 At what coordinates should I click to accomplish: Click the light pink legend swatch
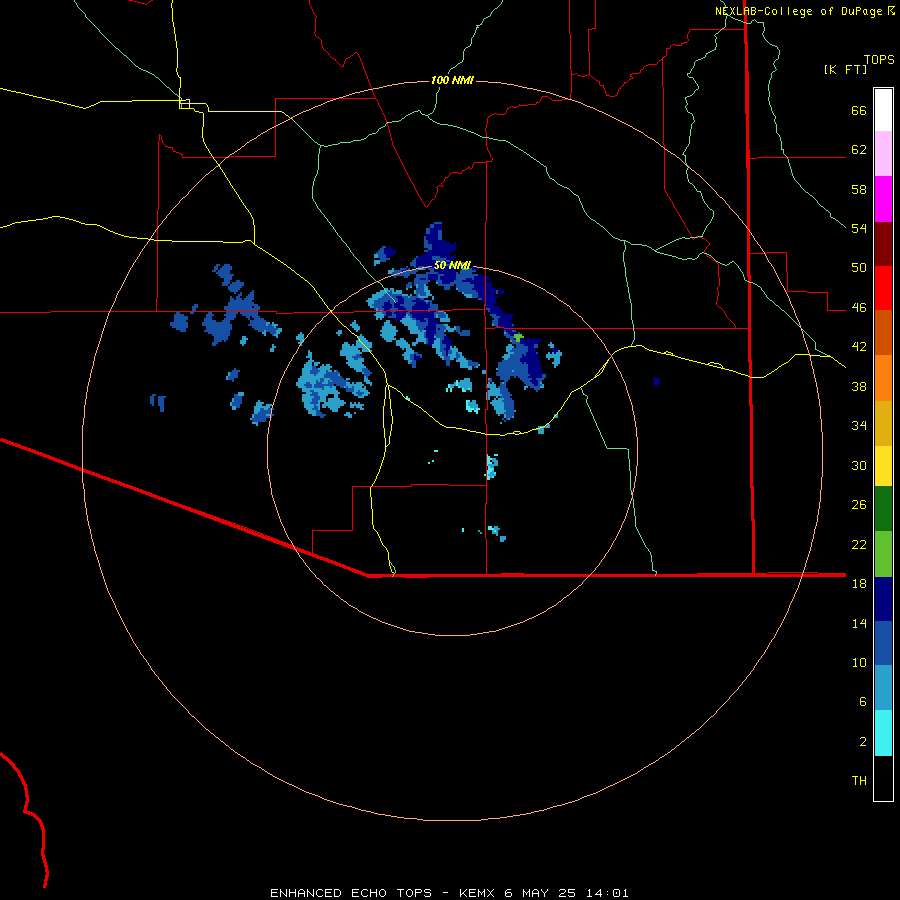(883, 154)
